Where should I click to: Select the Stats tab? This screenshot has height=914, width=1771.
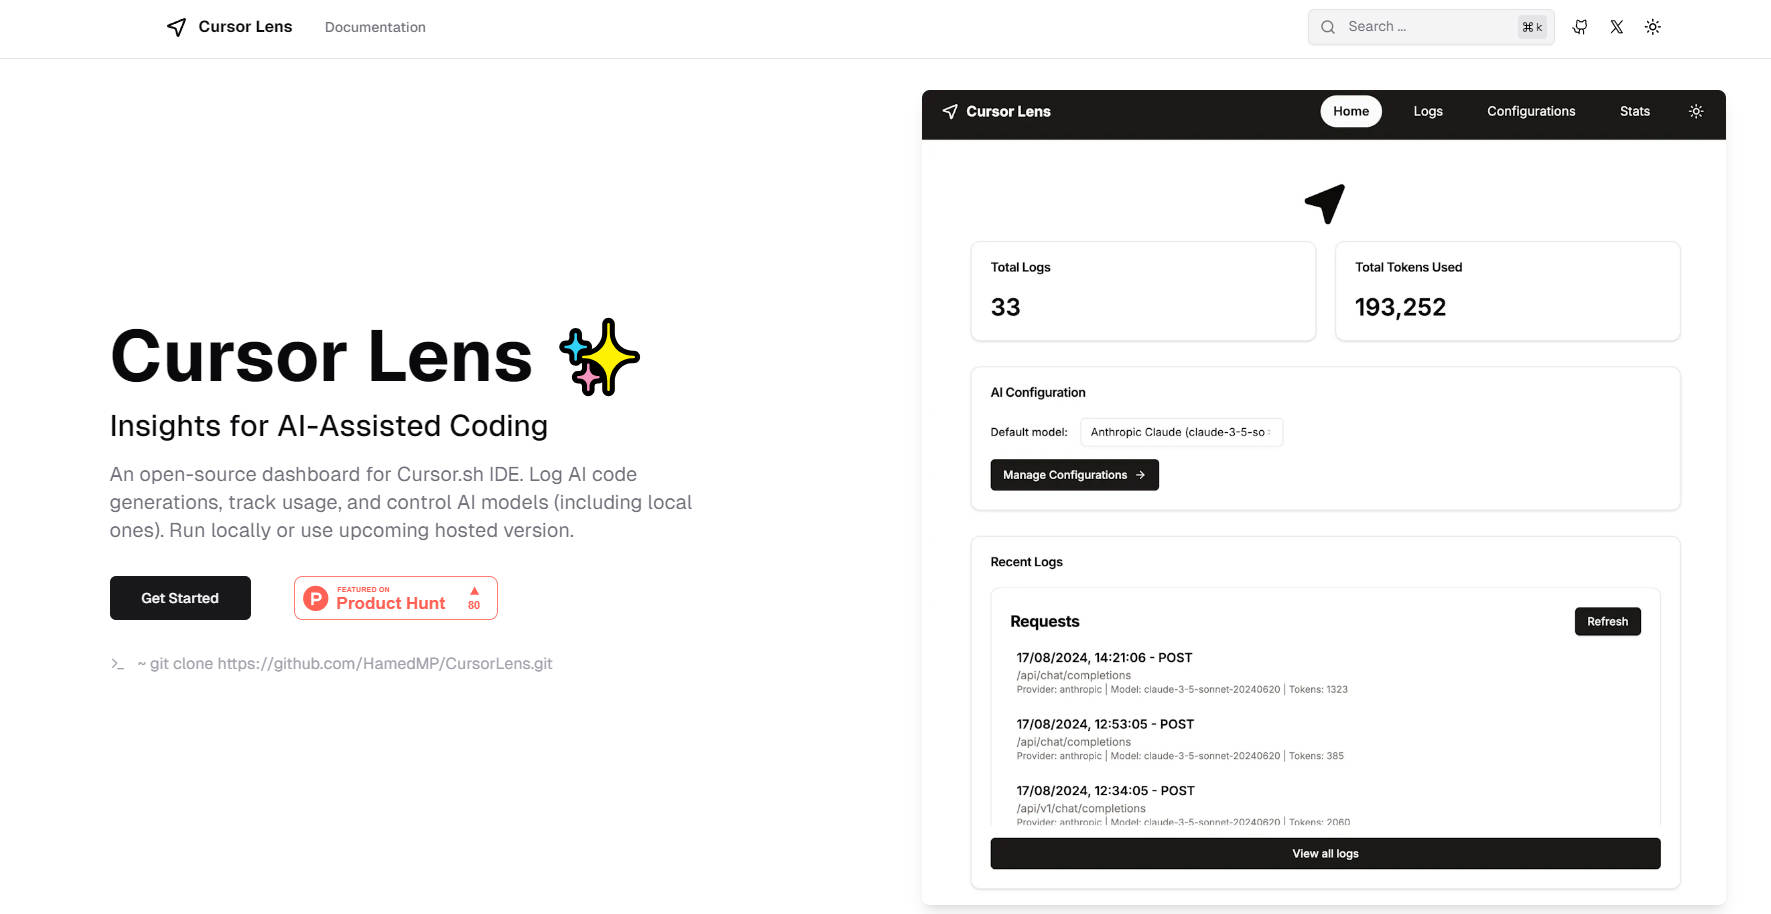1635,111
